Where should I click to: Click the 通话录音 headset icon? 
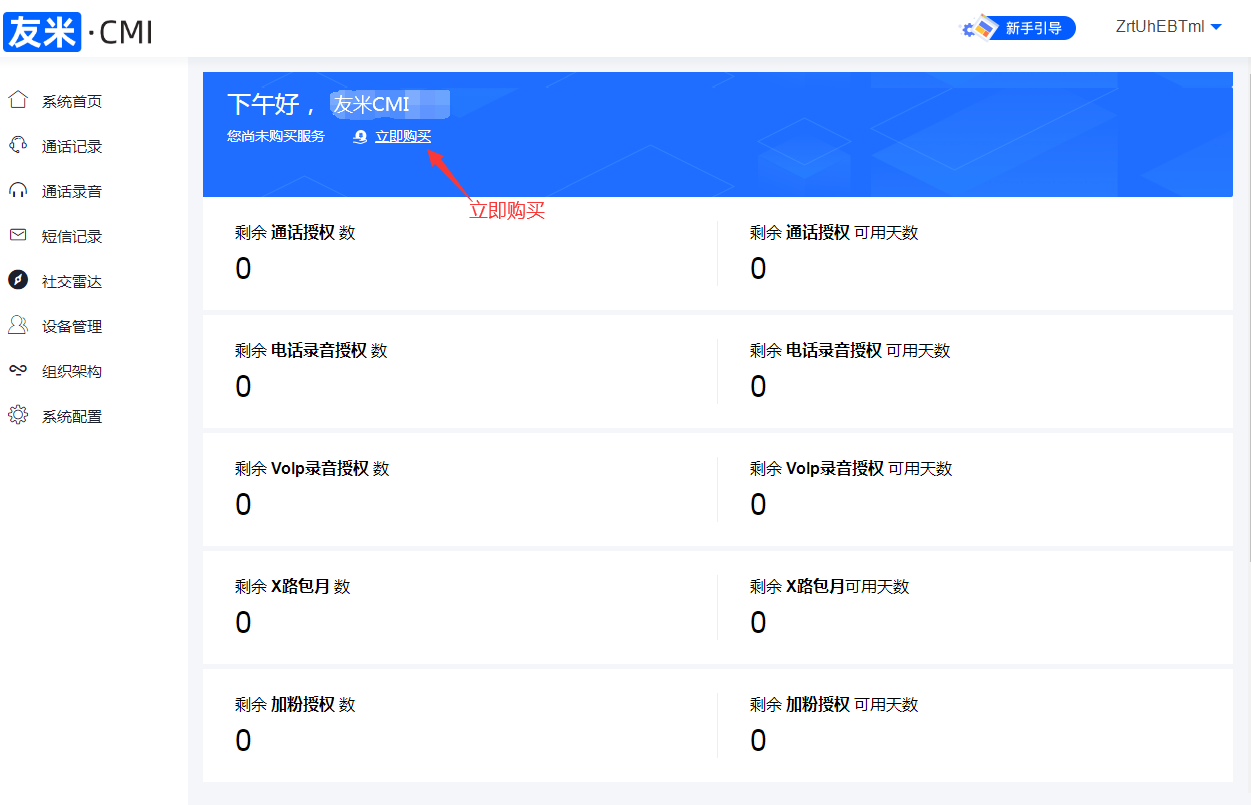pos(17,190)
